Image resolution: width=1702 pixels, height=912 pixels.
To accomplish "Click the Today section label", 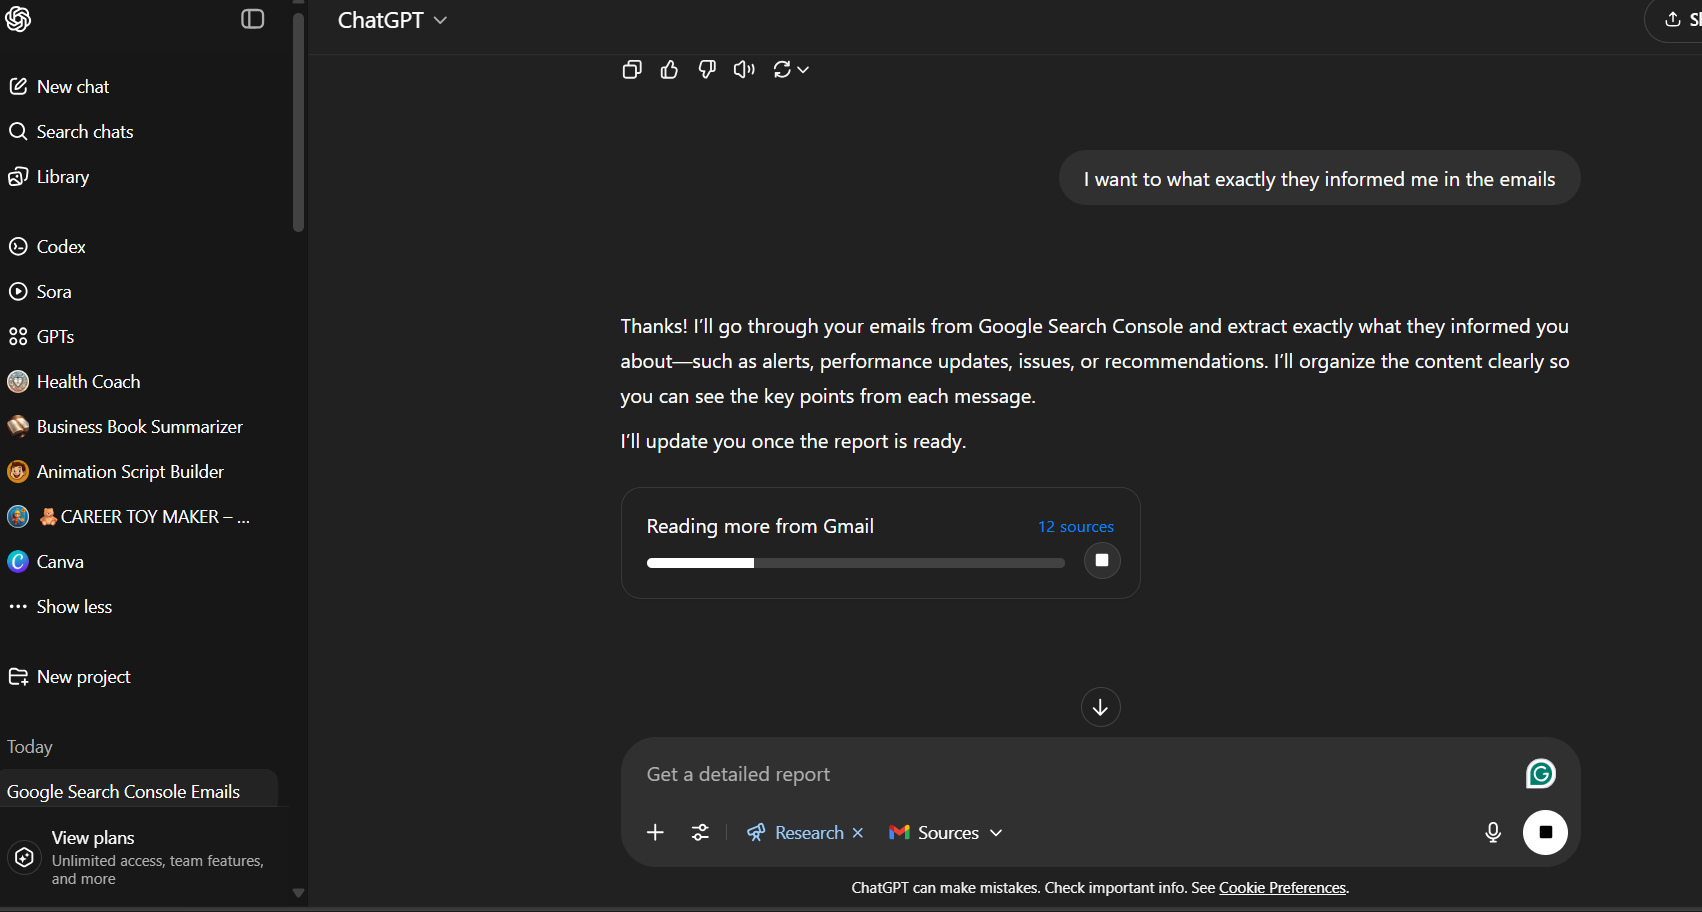I will tap(30, 747).
